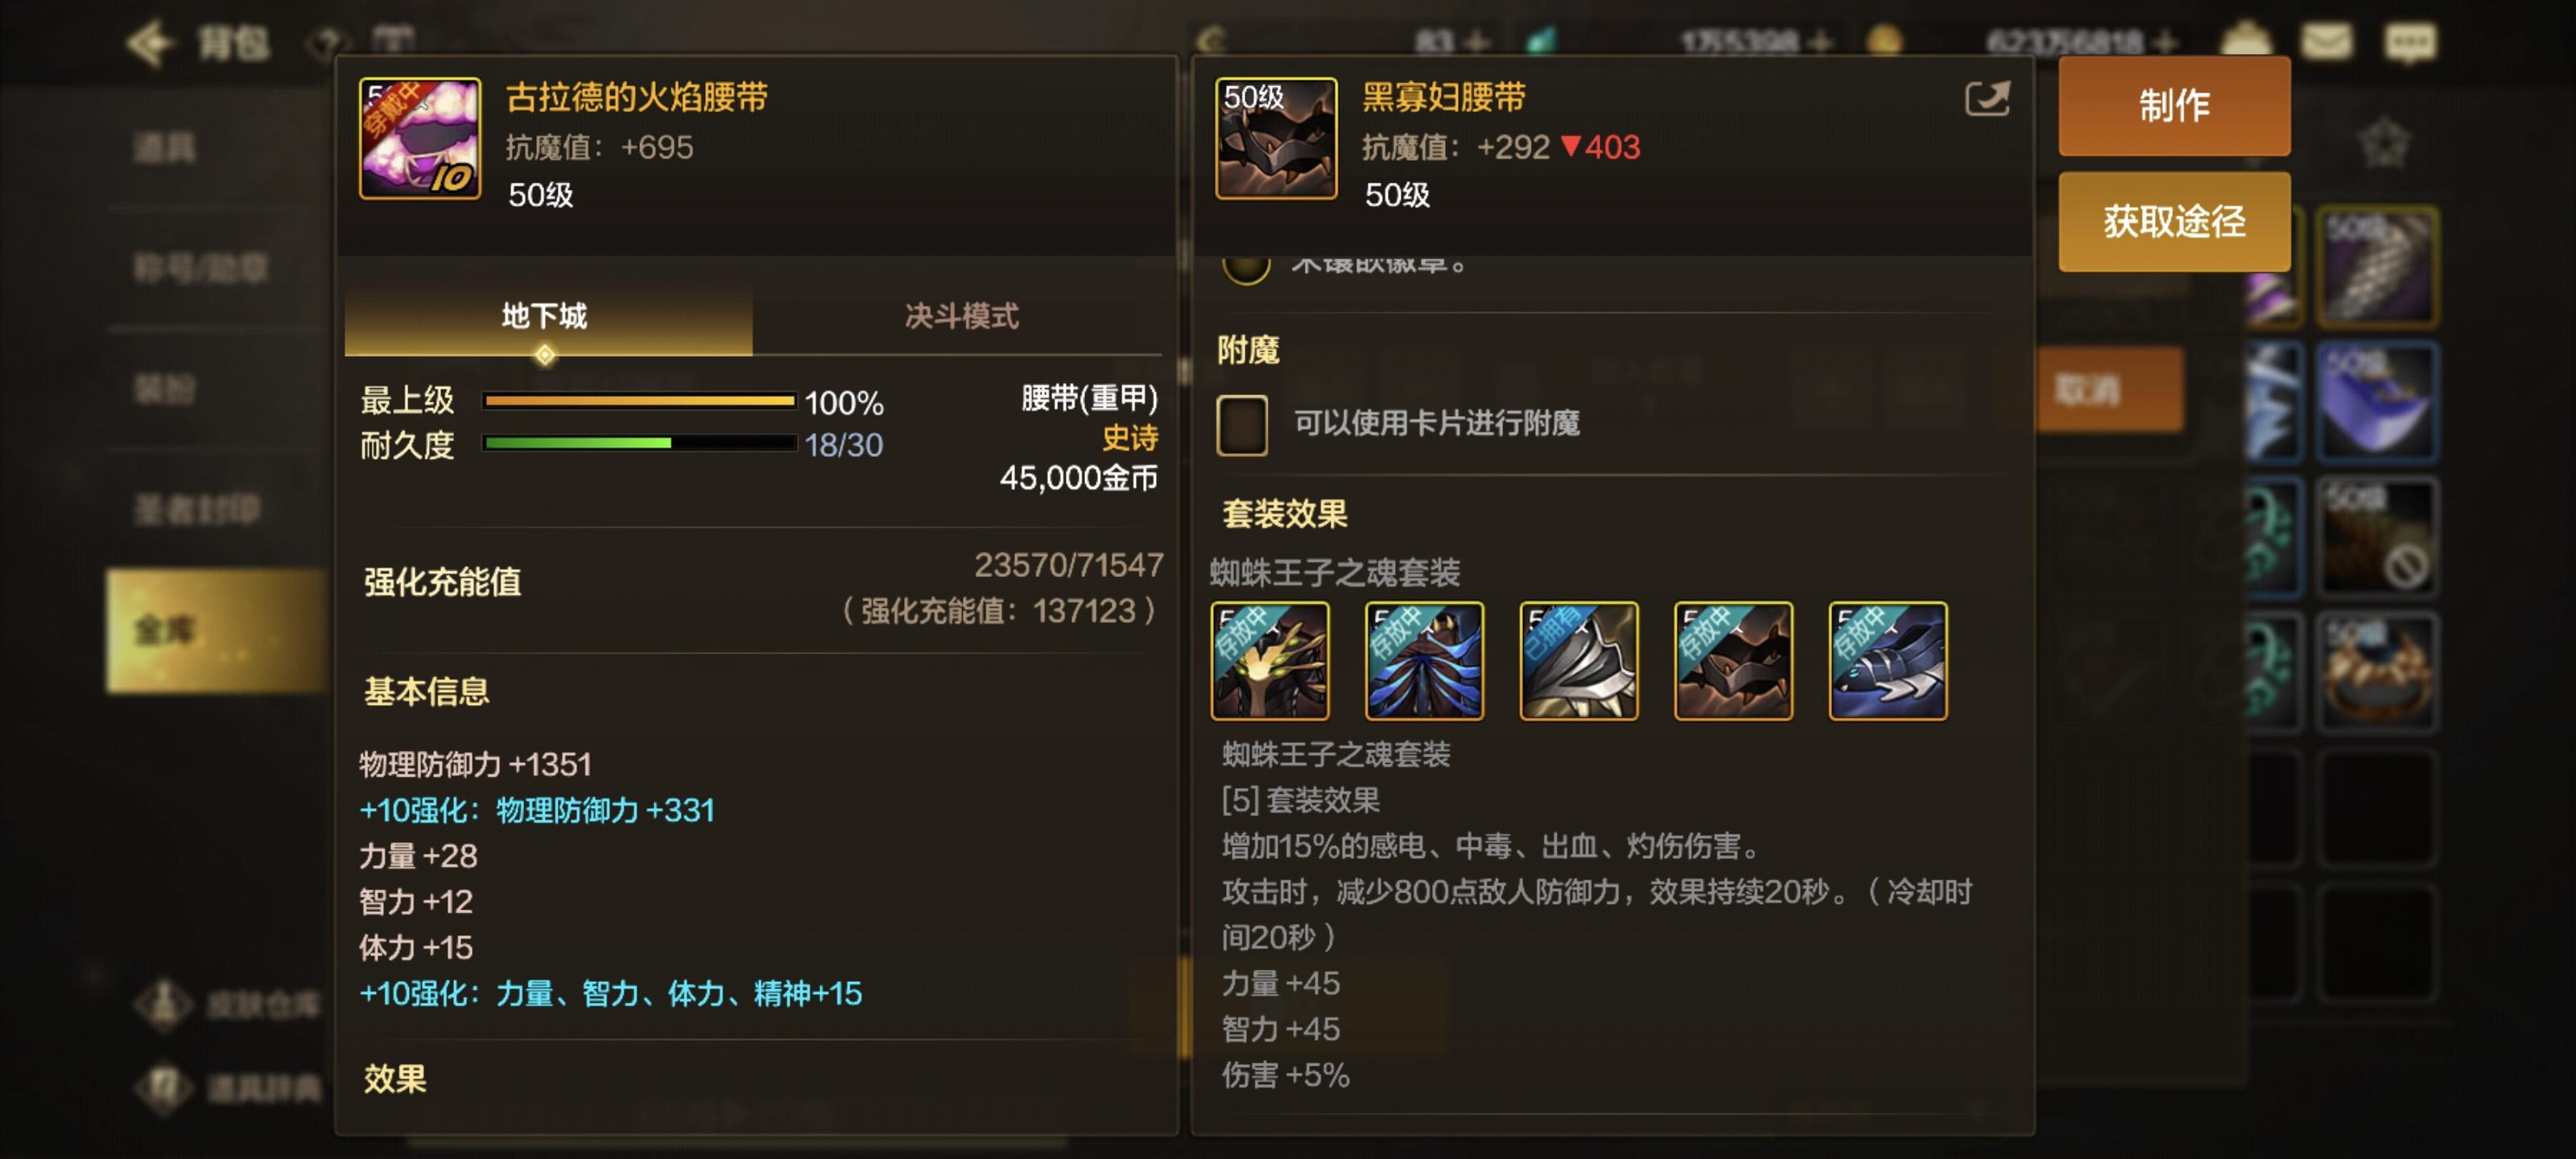Open the mail envelope icon at top
2576x1159 pixels.
(x=2326, y=41)
